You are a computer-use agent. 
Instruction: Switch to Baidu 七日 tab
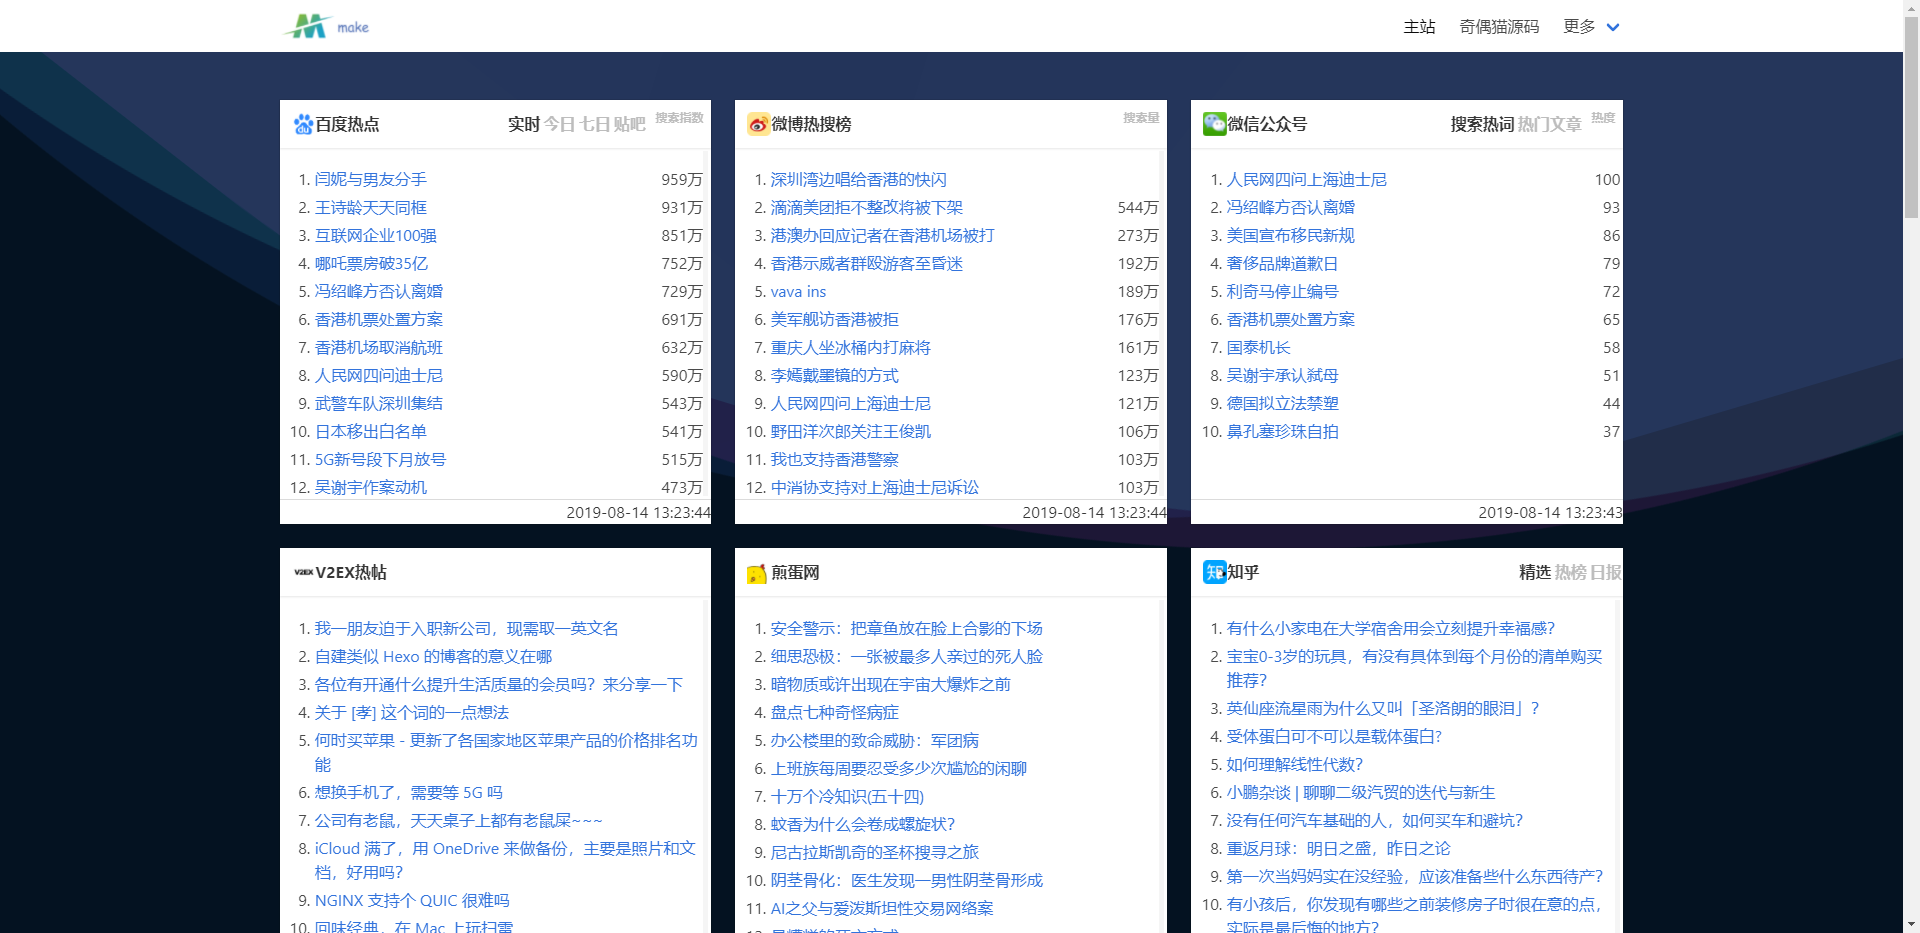[x=595, y=124]
